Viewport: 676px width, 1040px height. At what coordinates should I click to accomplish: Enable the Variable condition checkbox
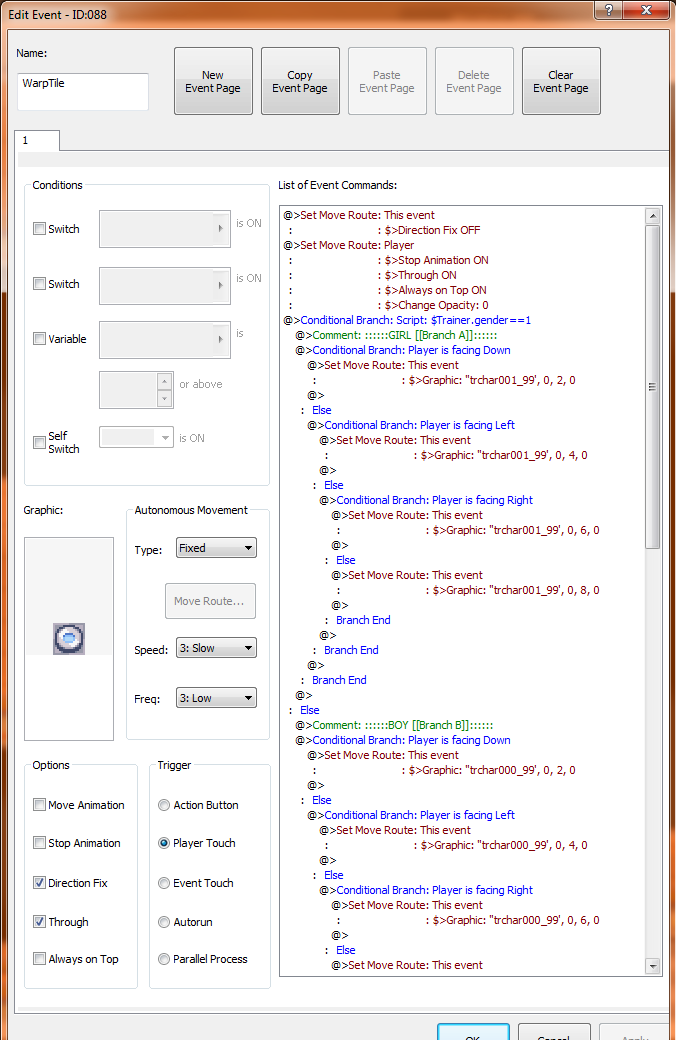click(x=40, y=339)
